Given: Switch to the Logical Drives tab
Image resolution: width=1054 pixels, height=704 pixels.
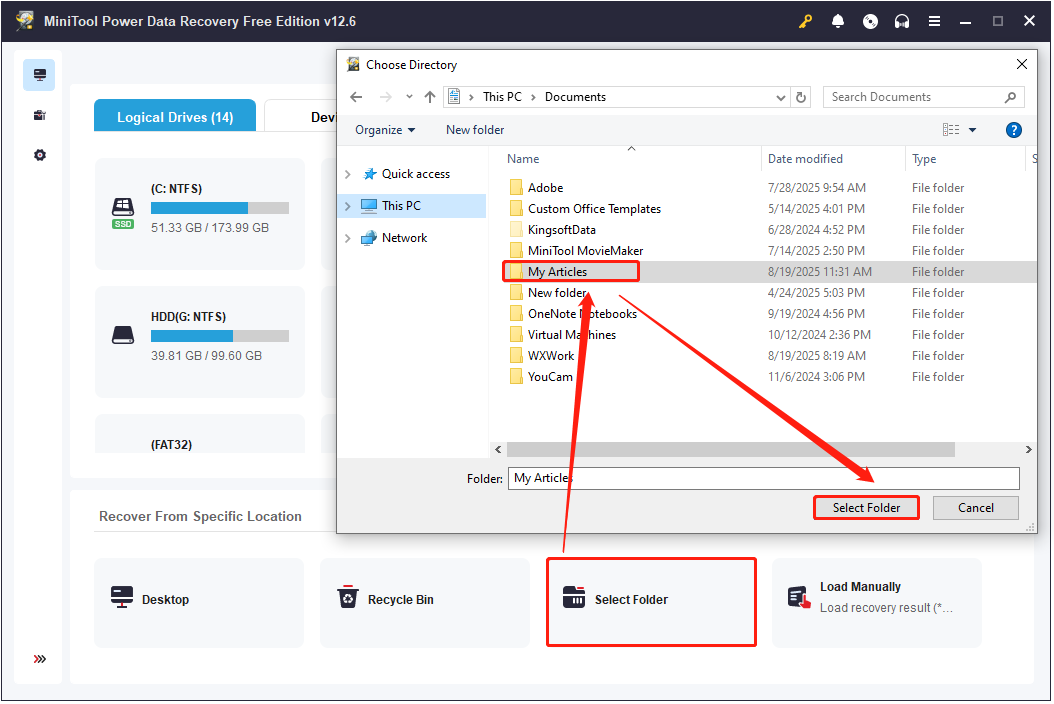Looking at the screenshot, I should [x=174, y=116].
